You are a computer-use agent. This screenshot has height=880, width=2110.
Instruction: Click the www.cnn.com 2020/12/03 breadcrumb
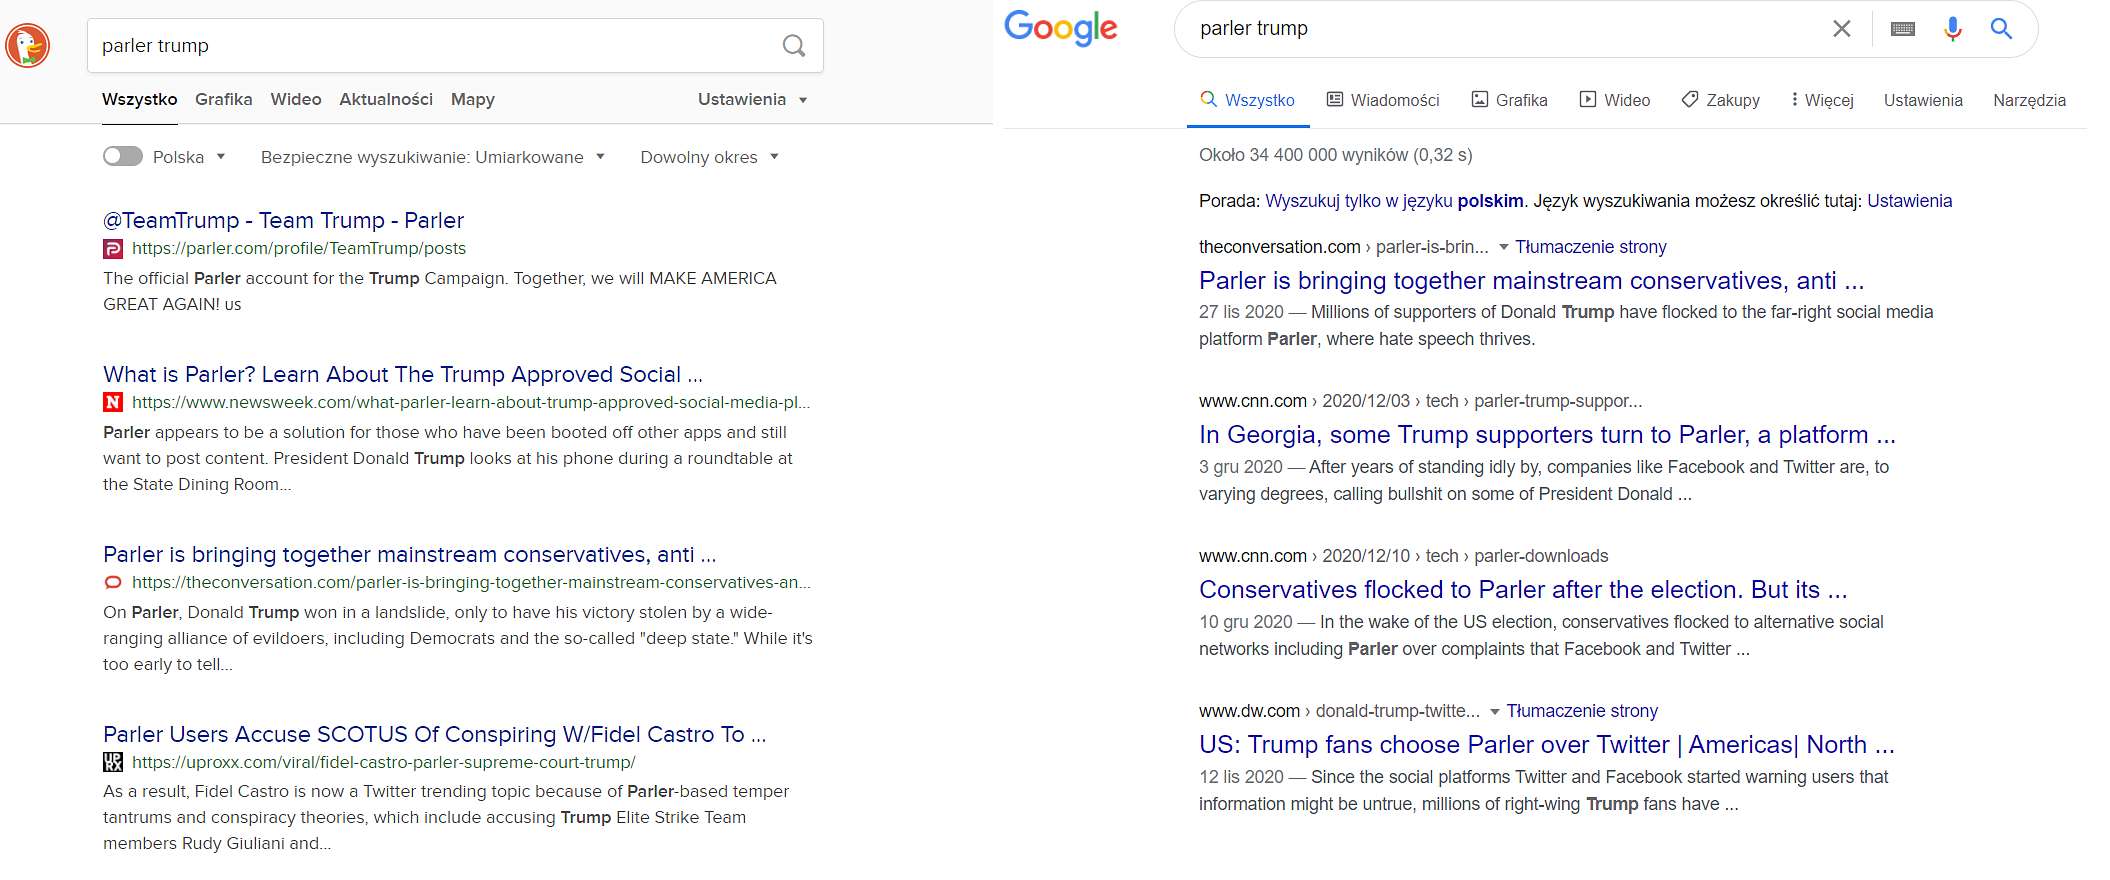tap(1420, 401)
